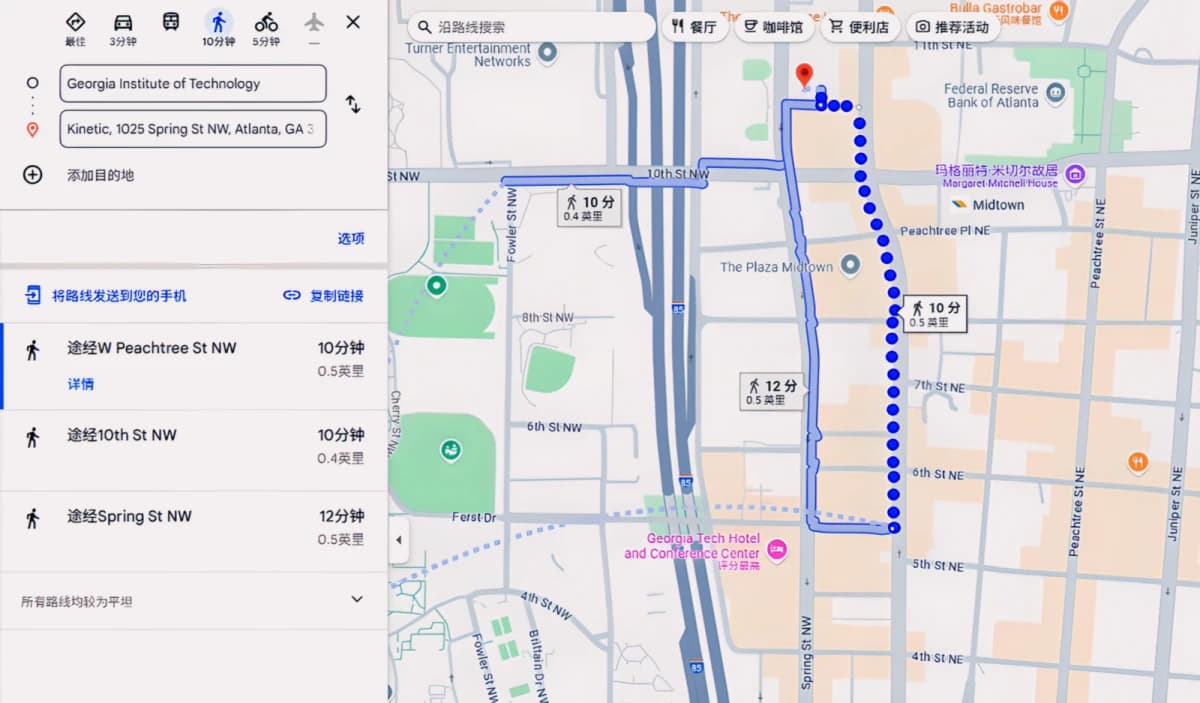Switch to driving travel mode

[x=123, y=28]
